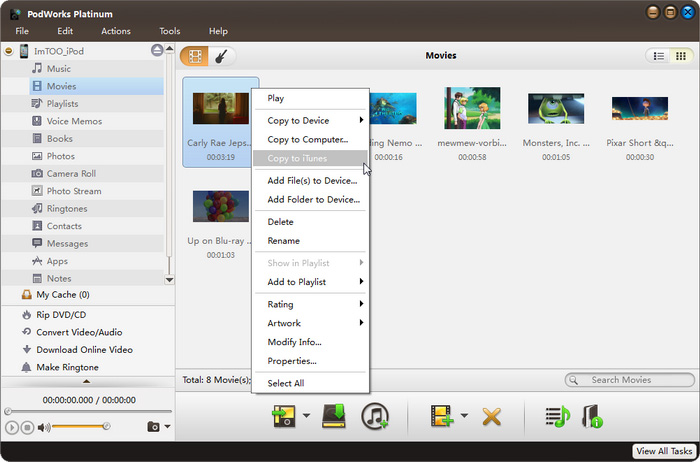Click the file info toolbar icon
The image size is (700, 462).
592,416
